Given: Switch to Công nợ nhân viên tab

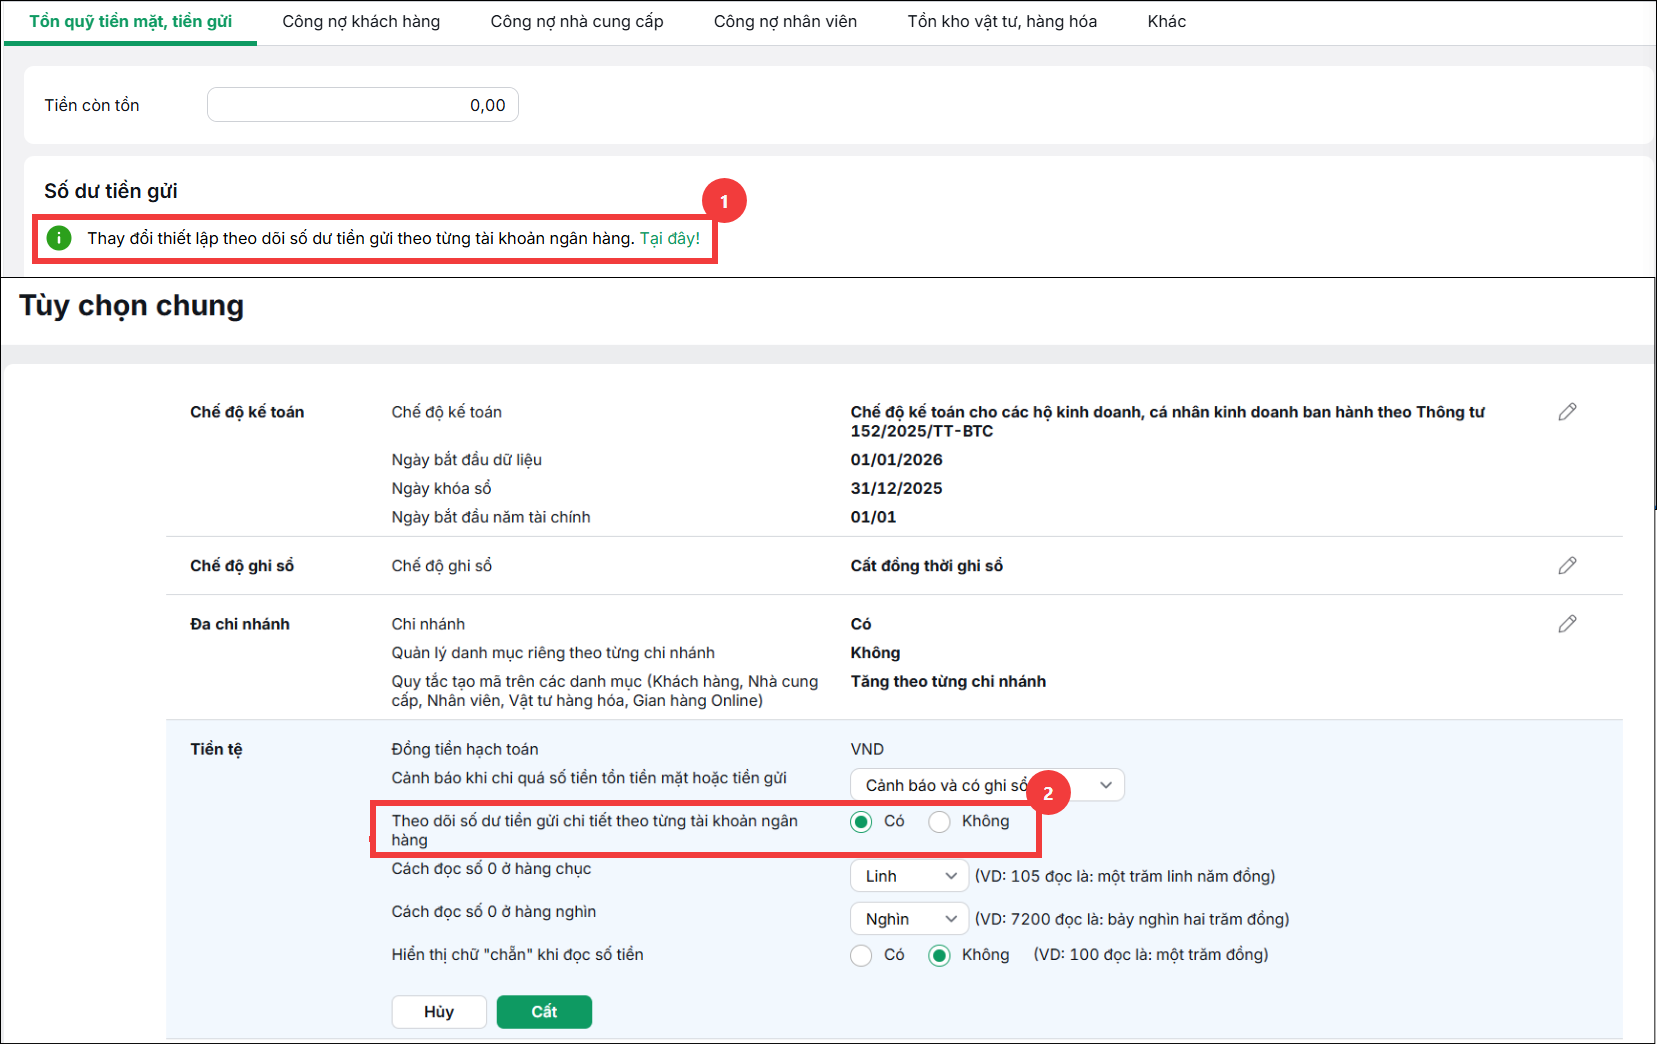Looking at the screenshot, I should [785, 21].
